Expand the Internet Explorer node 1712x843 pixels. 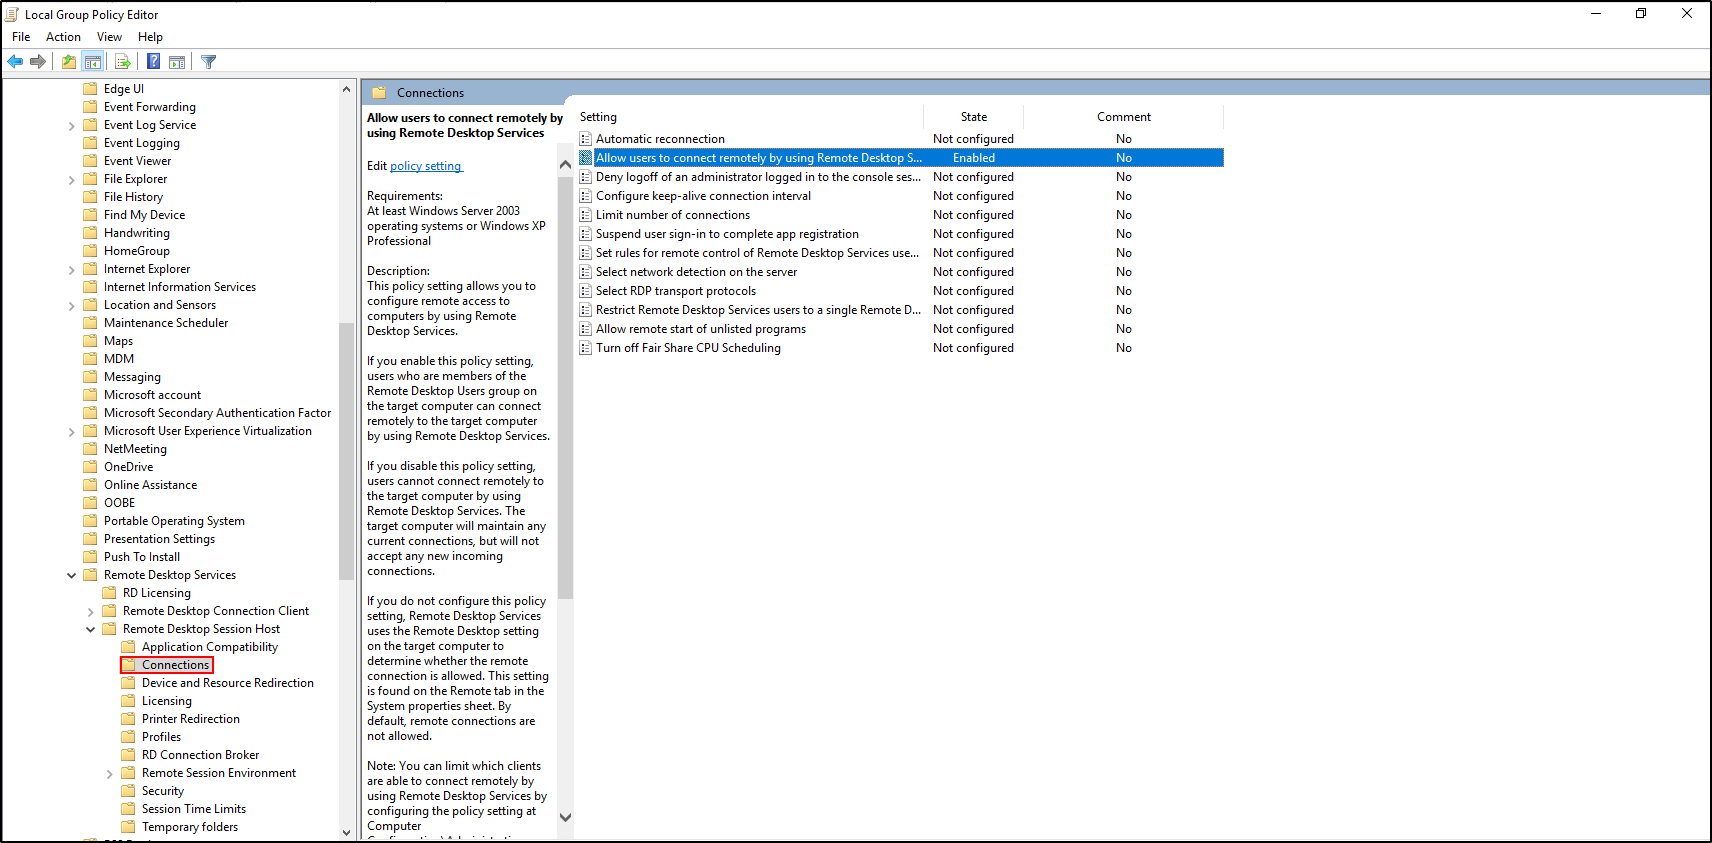click(x=71, y=270)
